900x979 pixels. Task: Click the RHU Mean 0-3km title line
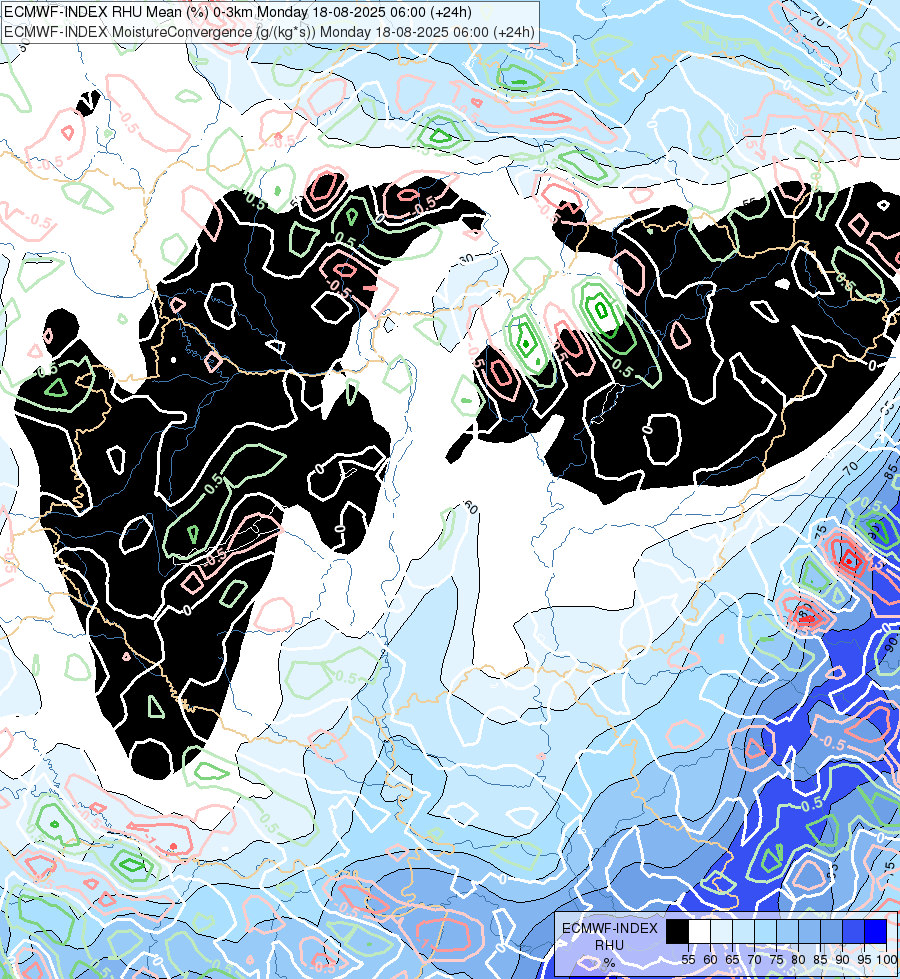tap(238, 12)
